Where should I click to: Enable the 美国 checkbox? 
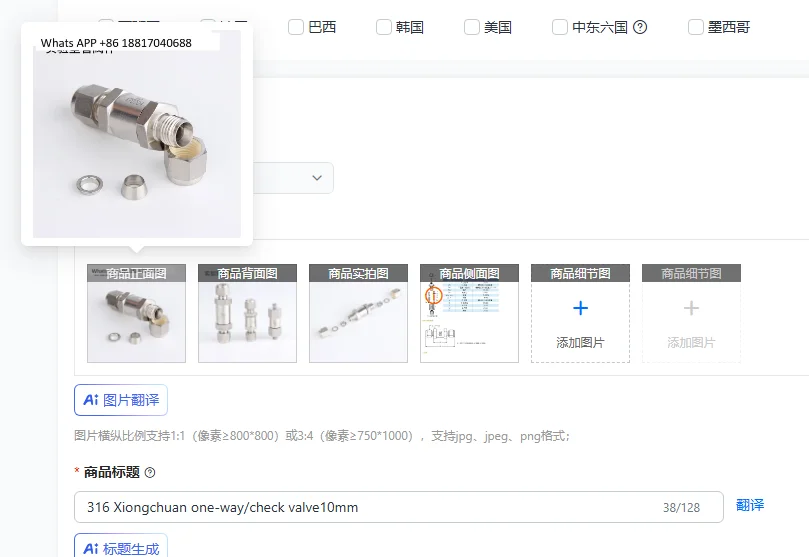coord(472,27)
